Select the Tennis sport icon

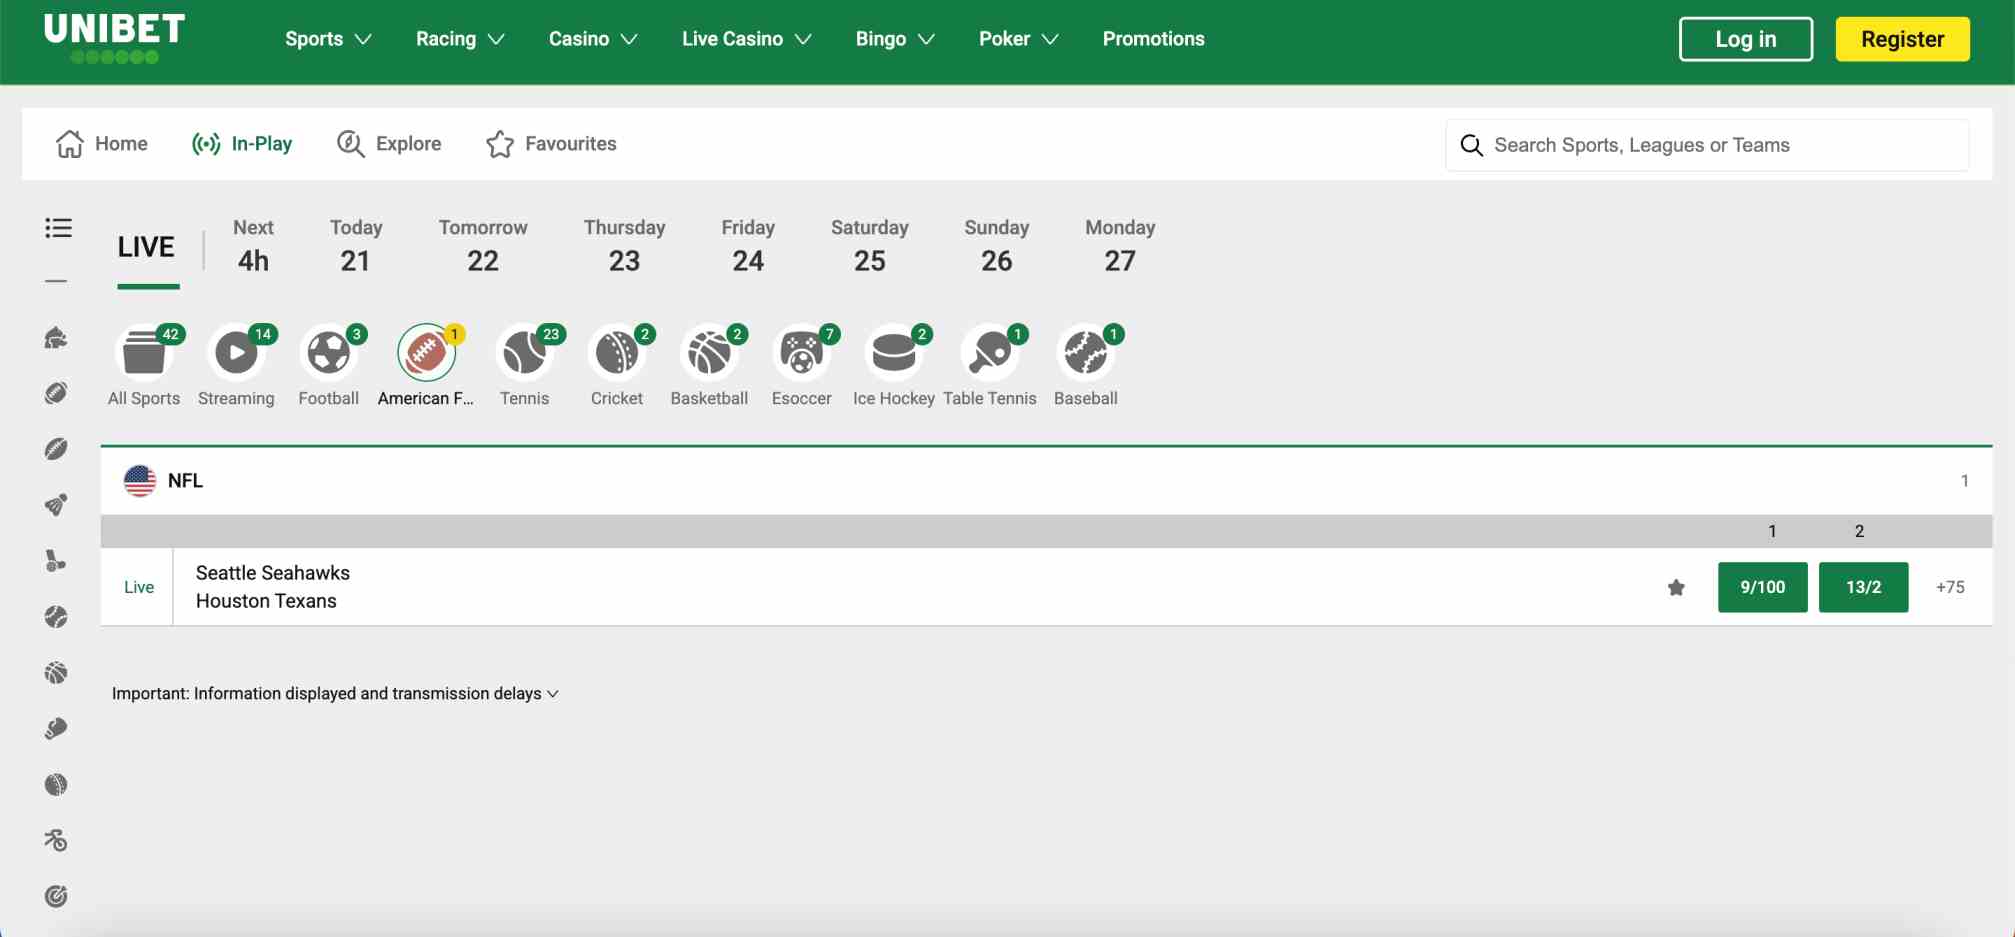click(525, 352)
